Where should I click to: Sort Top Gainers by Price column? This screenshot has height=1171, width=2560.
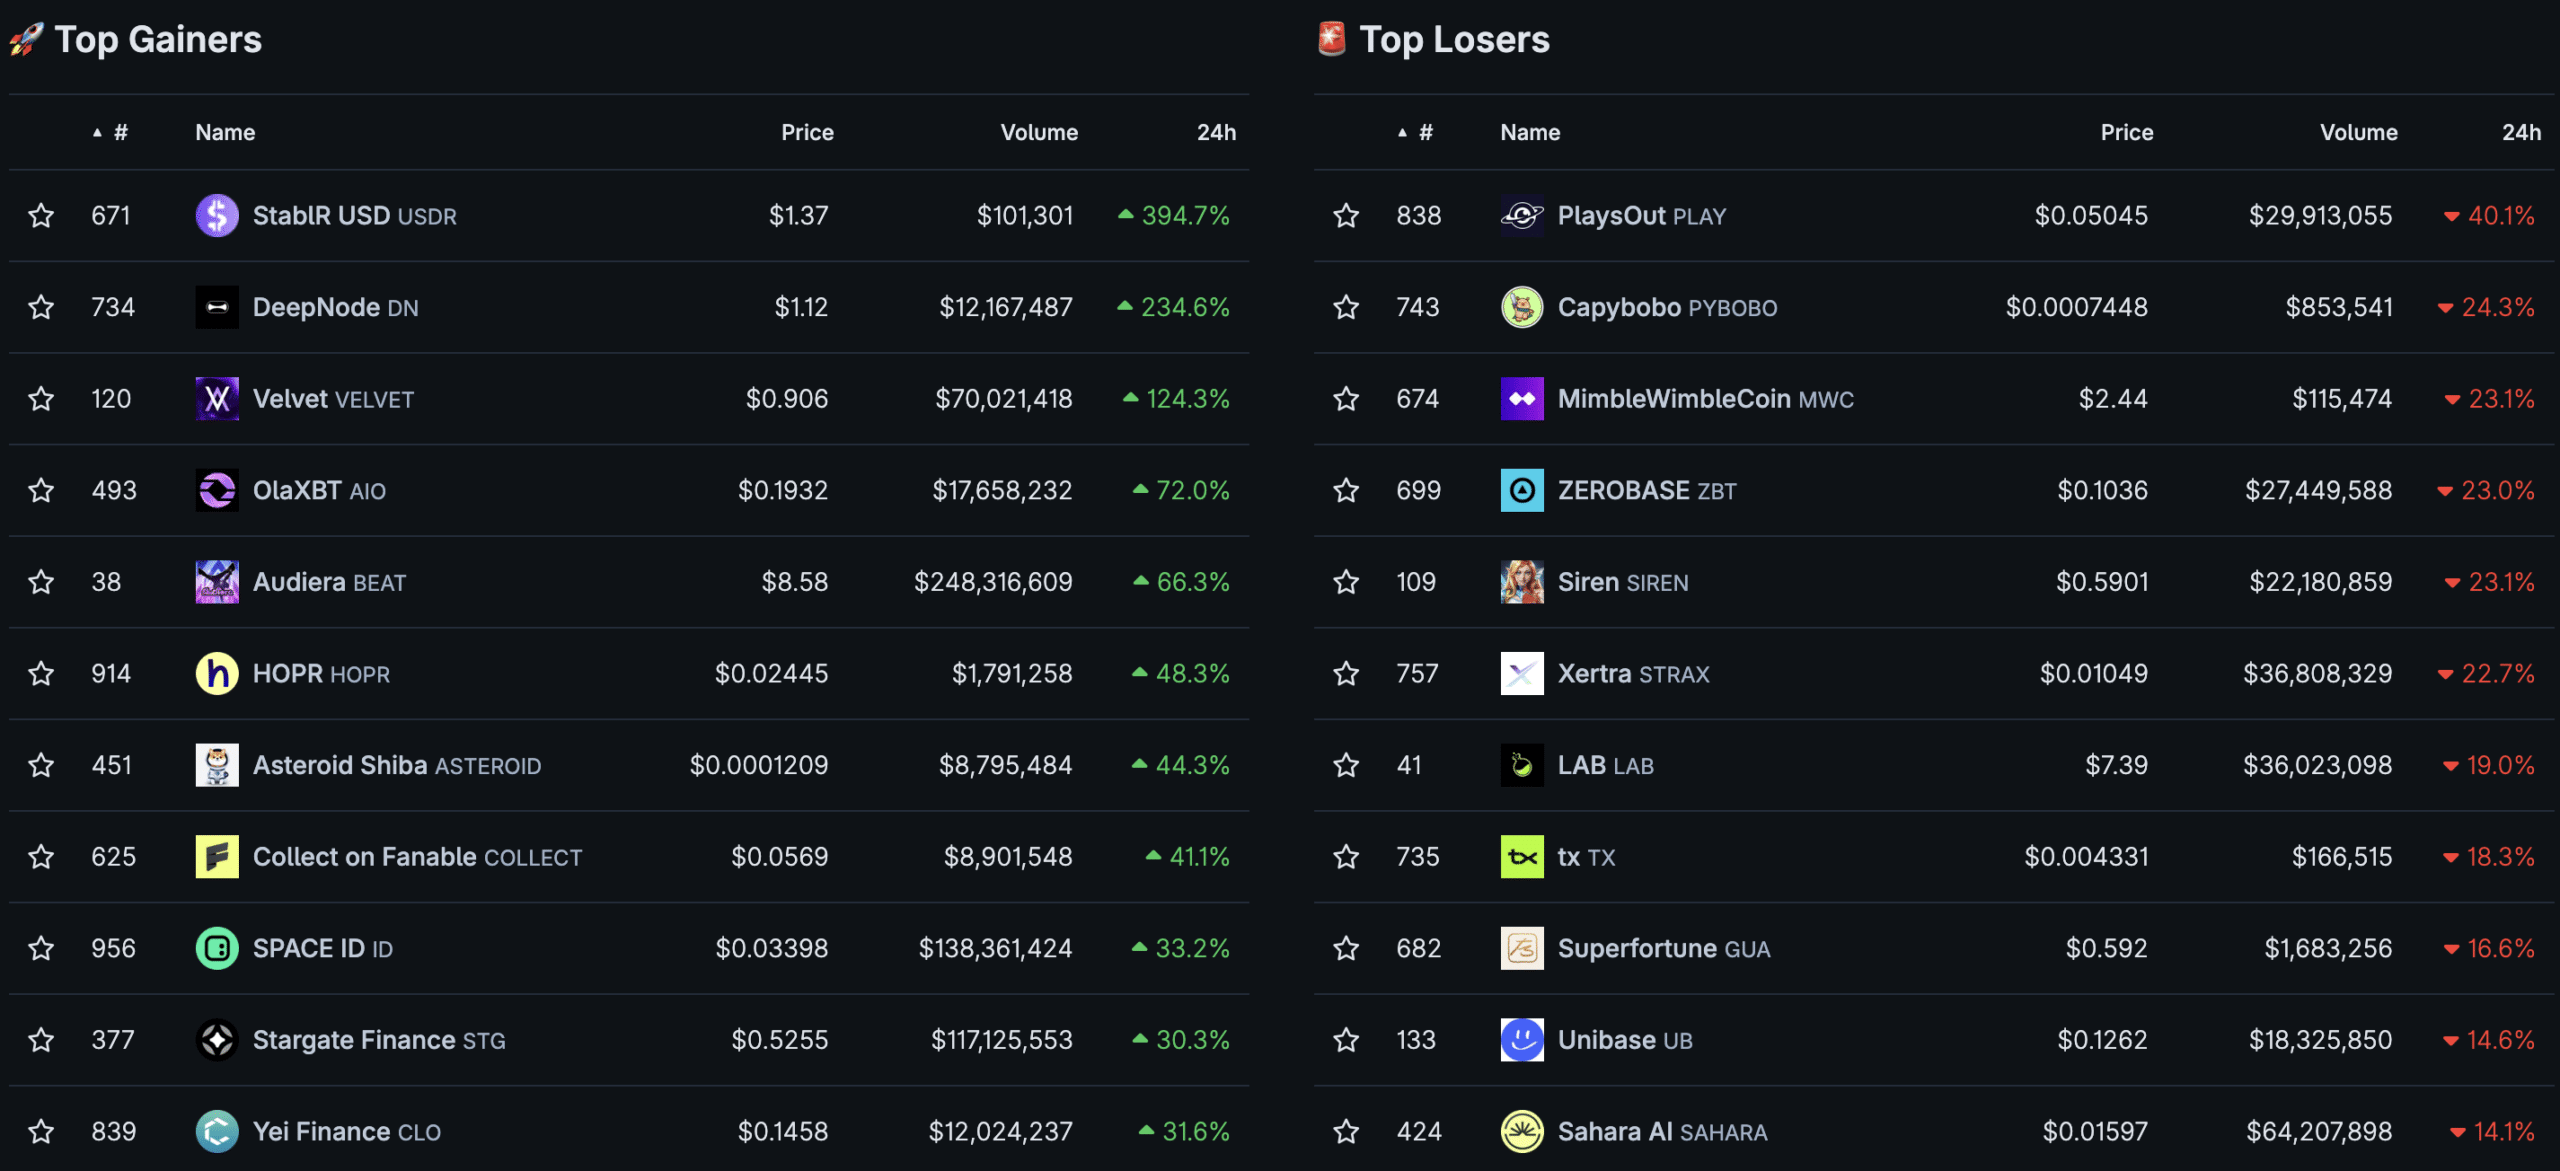point(807,132)
